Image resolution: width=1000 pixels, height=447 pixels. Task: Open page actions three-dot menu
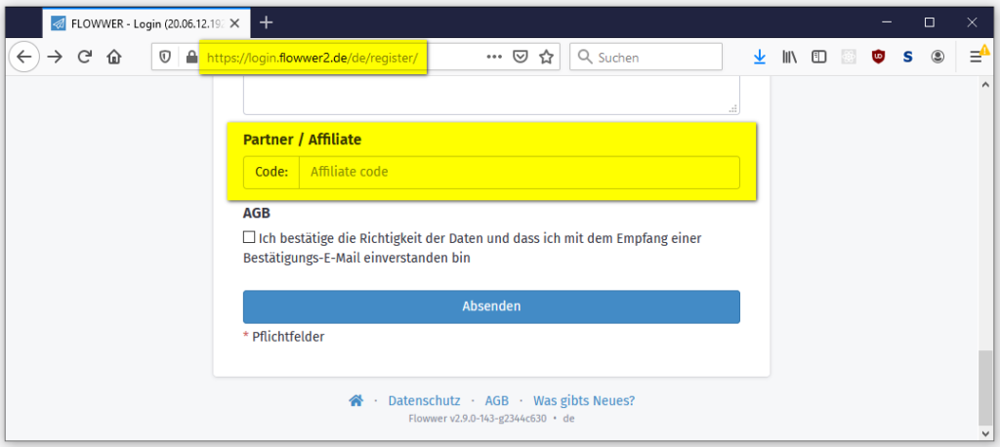pos(494,57)
